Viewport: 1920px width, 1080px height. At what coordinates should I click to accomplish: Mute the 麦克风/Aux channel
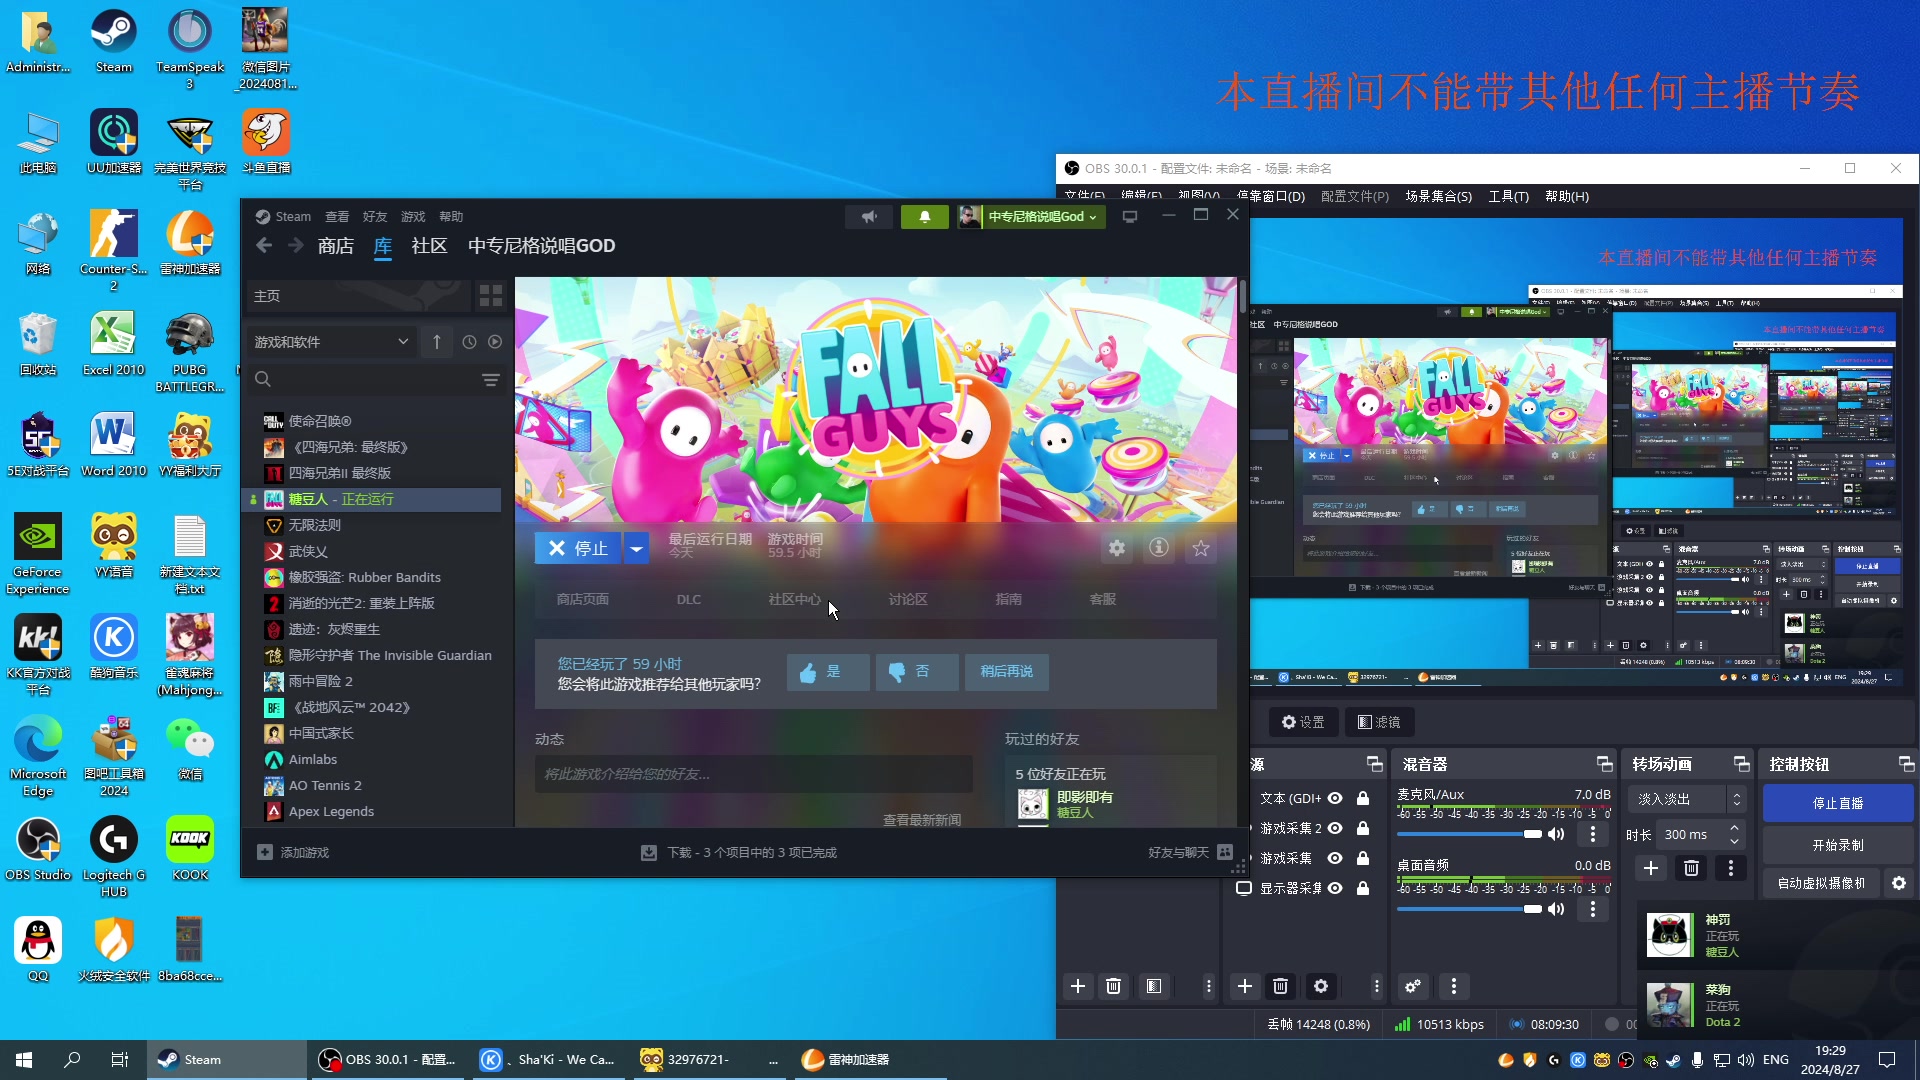1556,834
